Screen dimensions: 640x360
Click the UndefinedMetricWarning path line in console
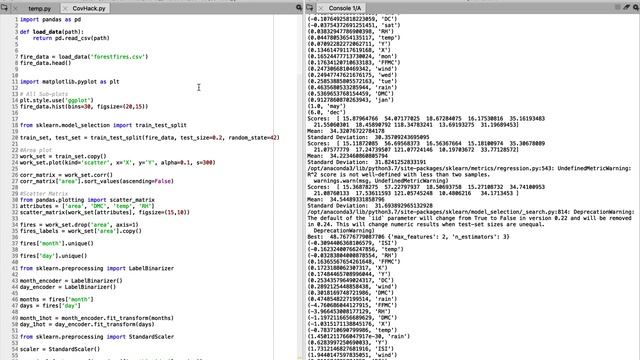(x=469, y=168)
